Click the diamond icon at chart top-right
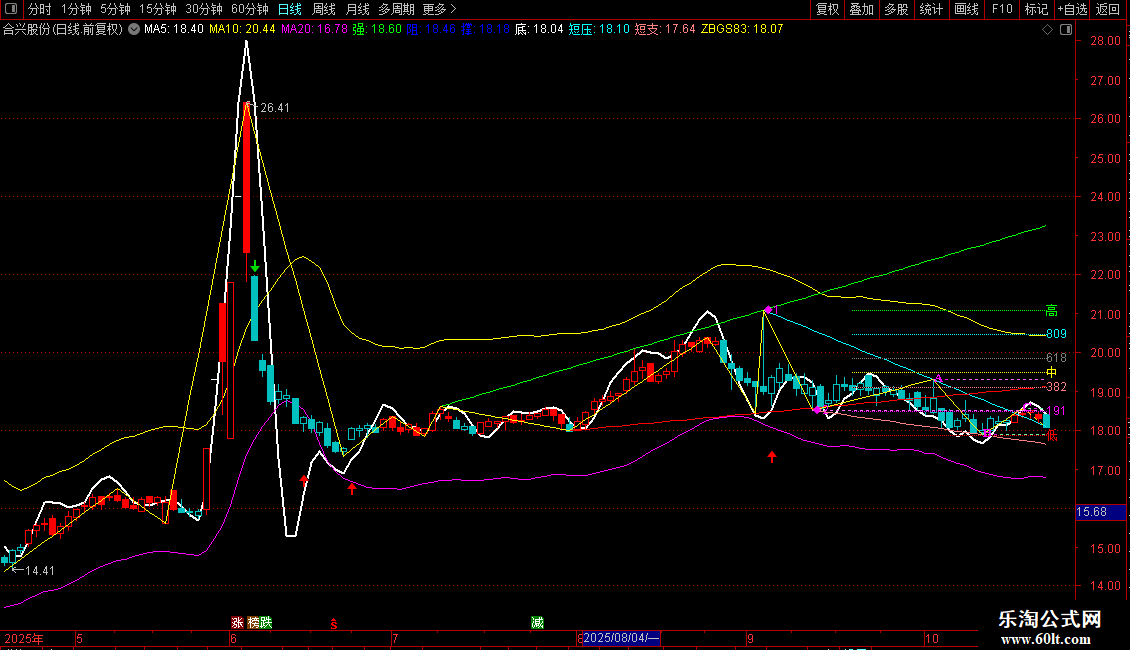 (x=1046, y=30)
